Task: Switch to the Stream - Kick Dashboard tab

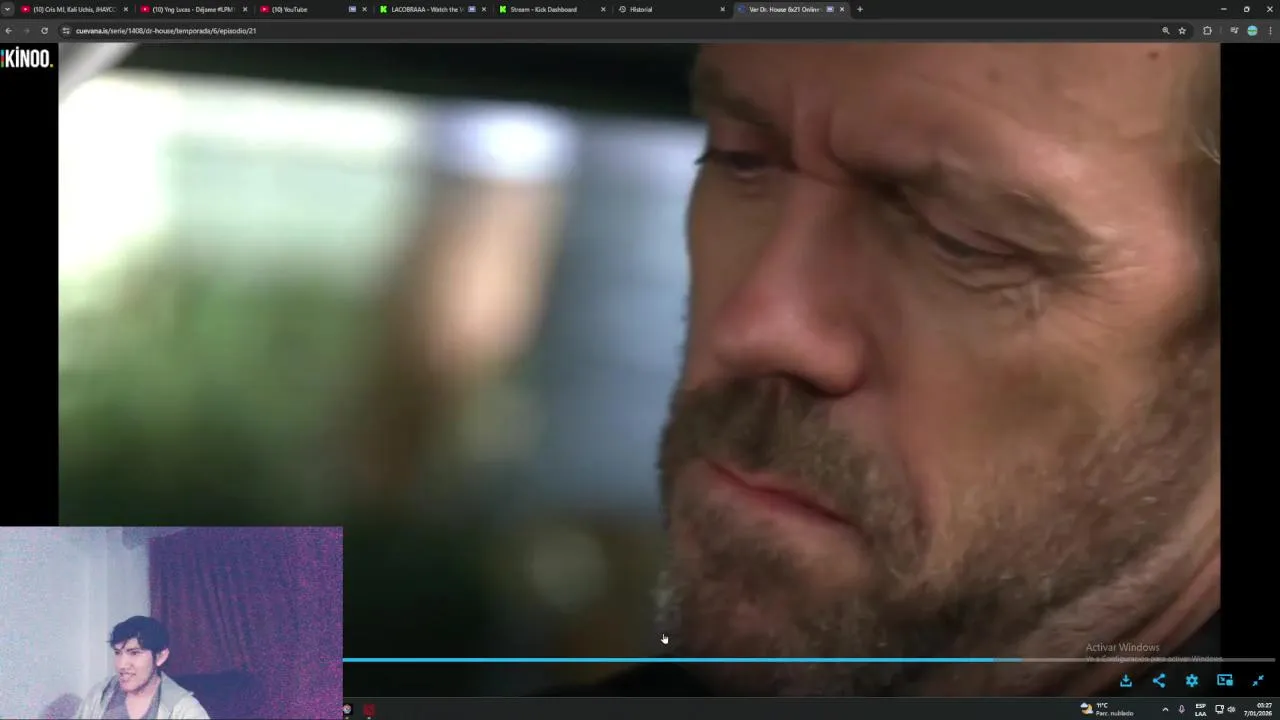Action: pos(553,9)
